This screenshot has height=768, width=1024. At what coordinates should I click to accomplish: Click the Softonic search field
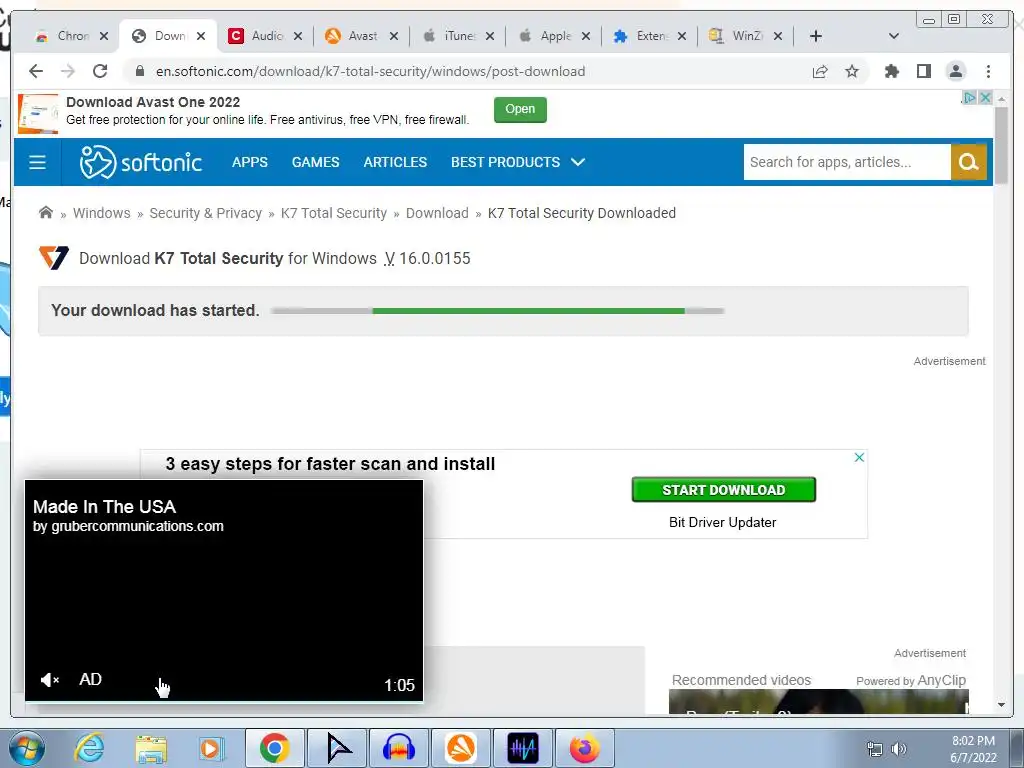click(x=847, y=162)
